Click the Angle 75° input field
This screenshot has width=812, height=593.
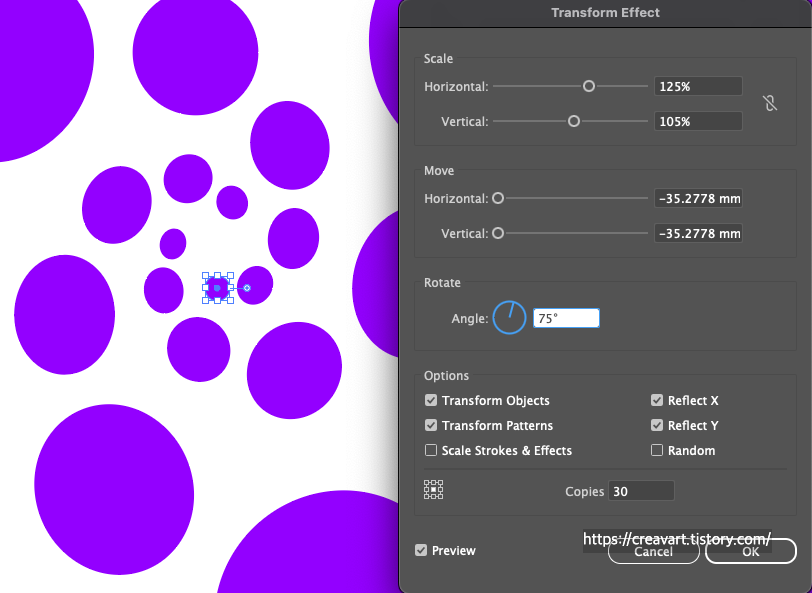[567, 318]
